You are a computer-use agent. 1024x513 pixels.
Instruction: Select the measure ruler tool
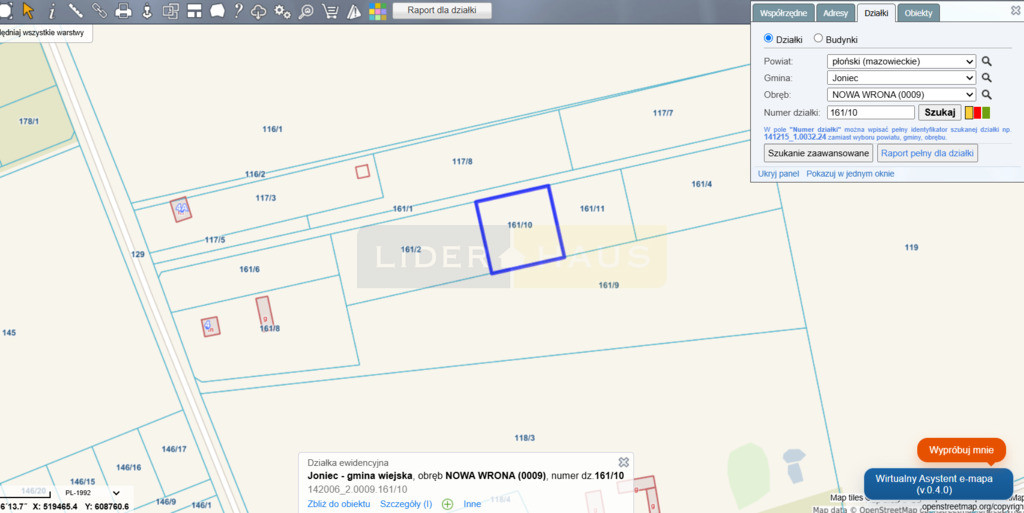pos(75,10)
